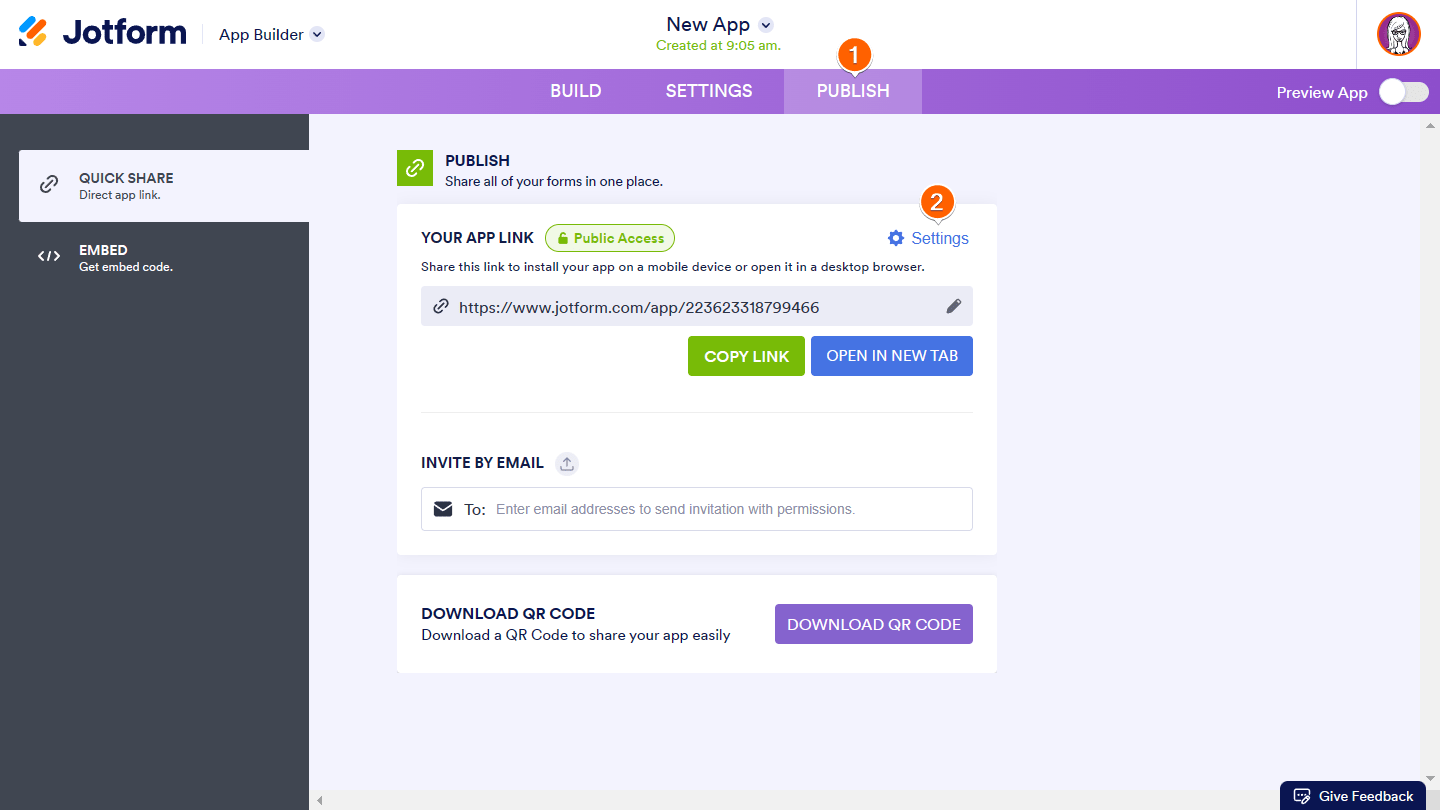Screen dimensions: 1440x810
Task: Click the Download QR Code button
Action: point(874,624)
